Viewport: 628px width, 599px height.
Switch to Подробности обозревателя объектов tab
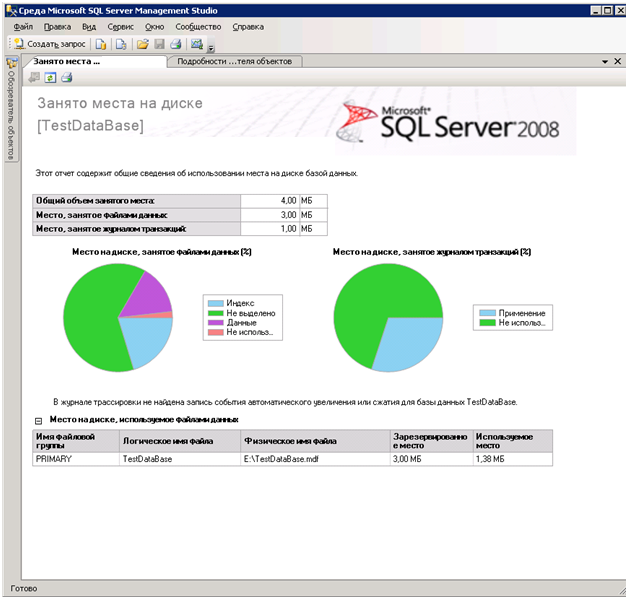[234, 61]
